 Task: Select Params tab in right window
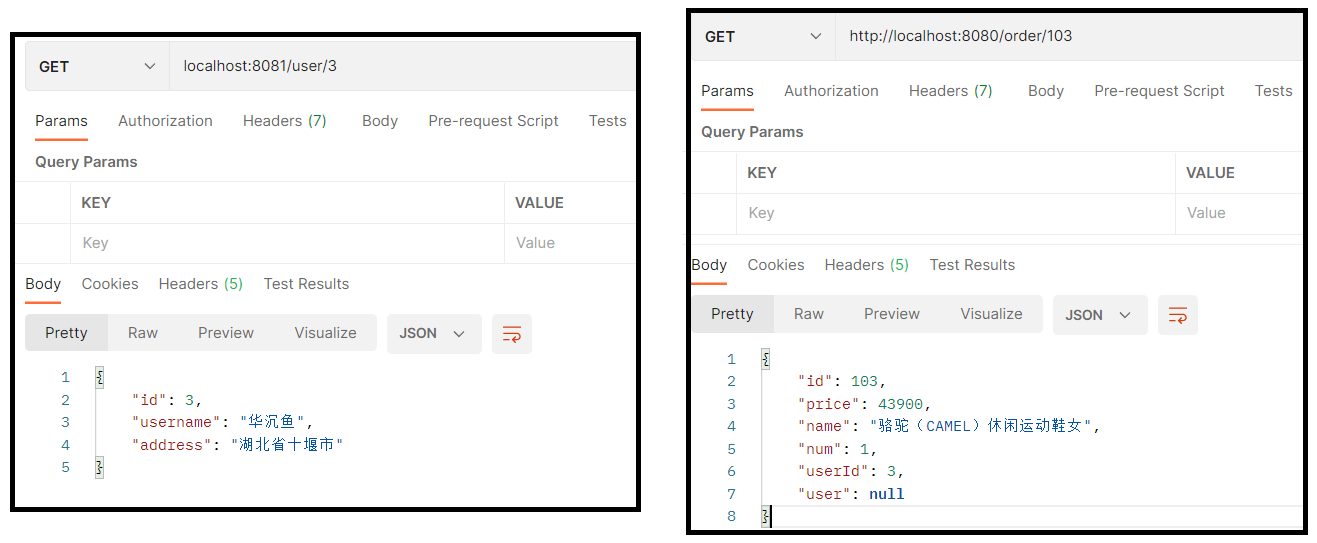click(x=727, y=91)
